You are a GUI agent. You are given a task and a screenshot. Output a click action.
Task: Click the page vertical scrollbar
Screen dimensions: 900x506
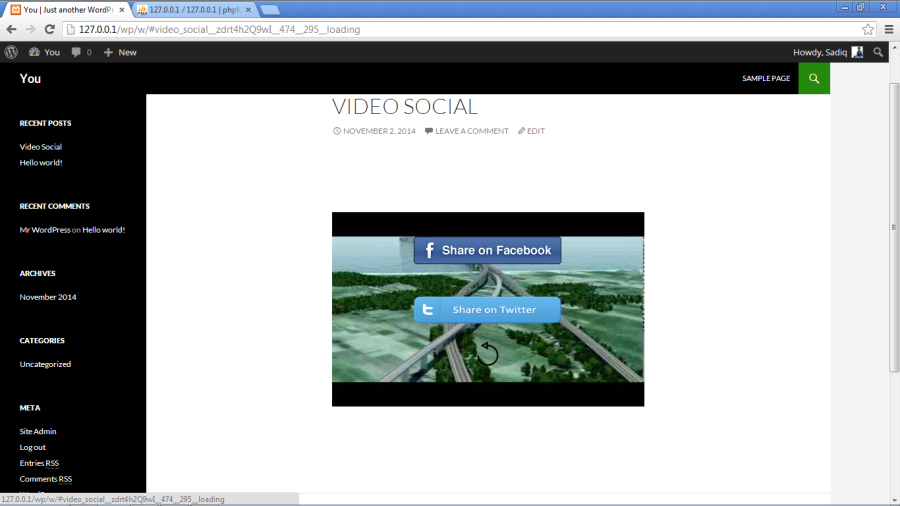tap(894, 227)
